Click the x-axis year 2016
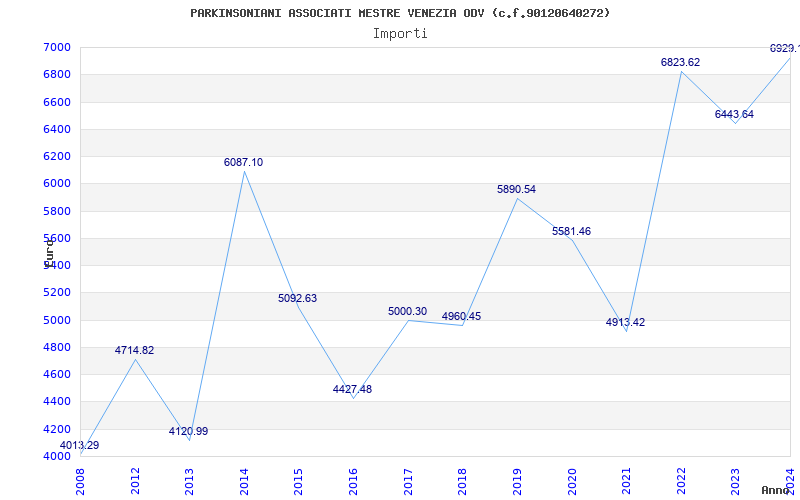 [x=353, y=481]
